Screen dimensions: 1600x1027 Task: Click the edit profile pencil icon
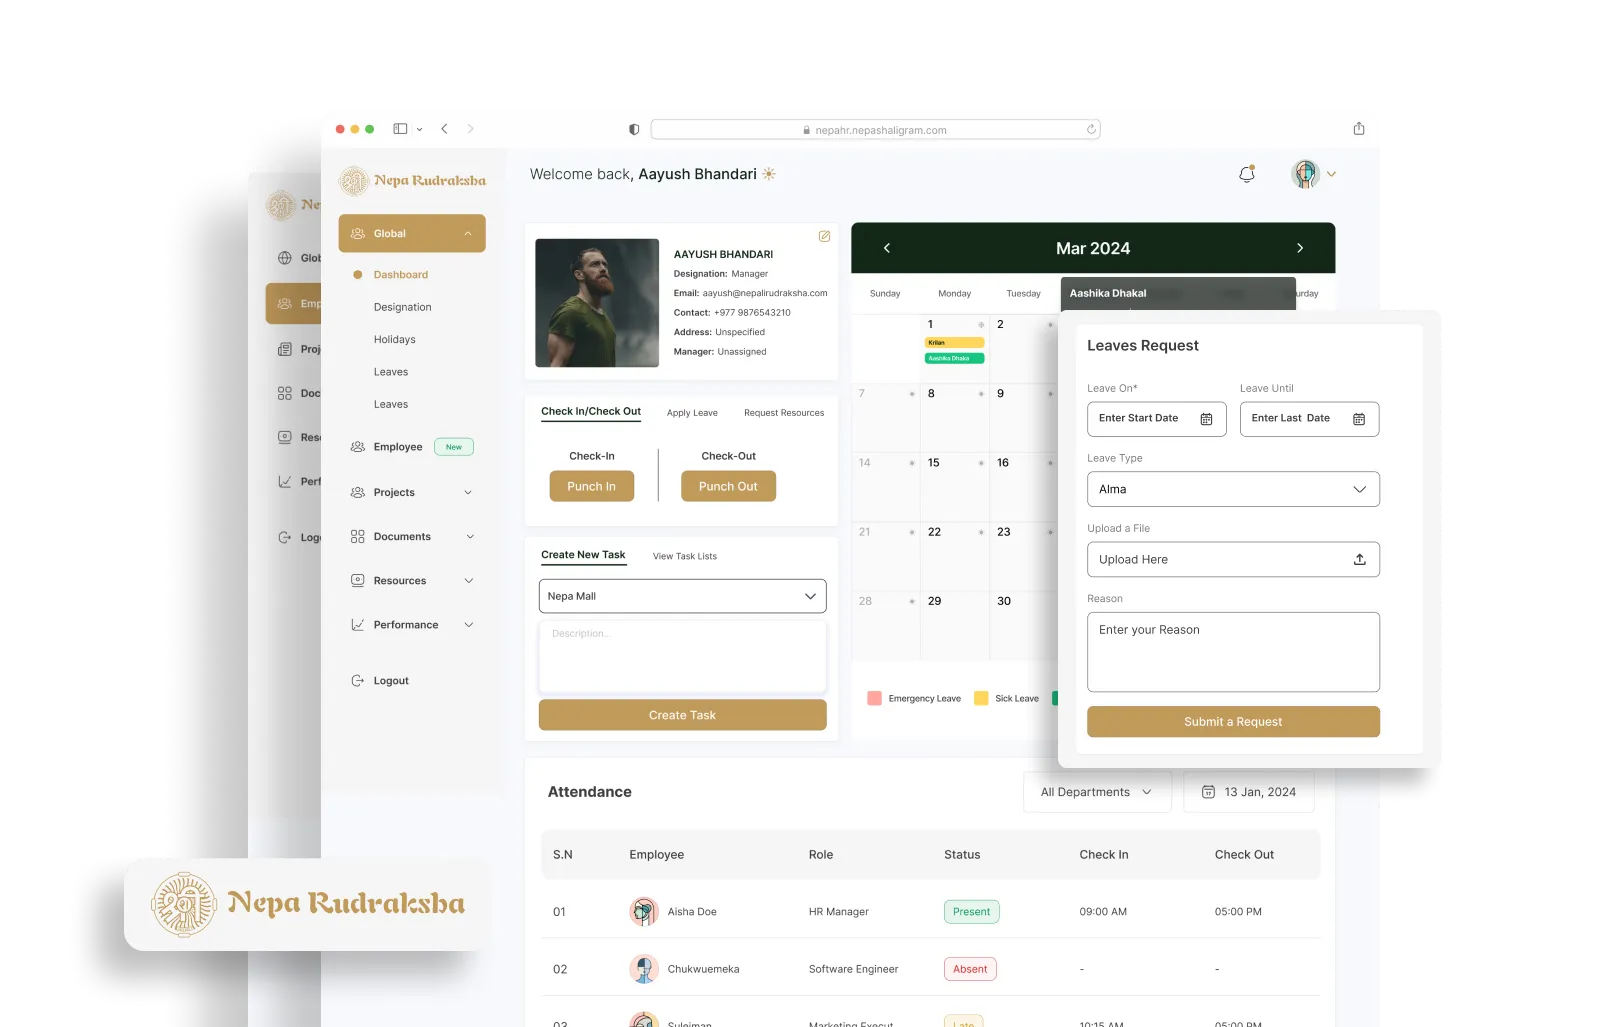pos(824,237)
